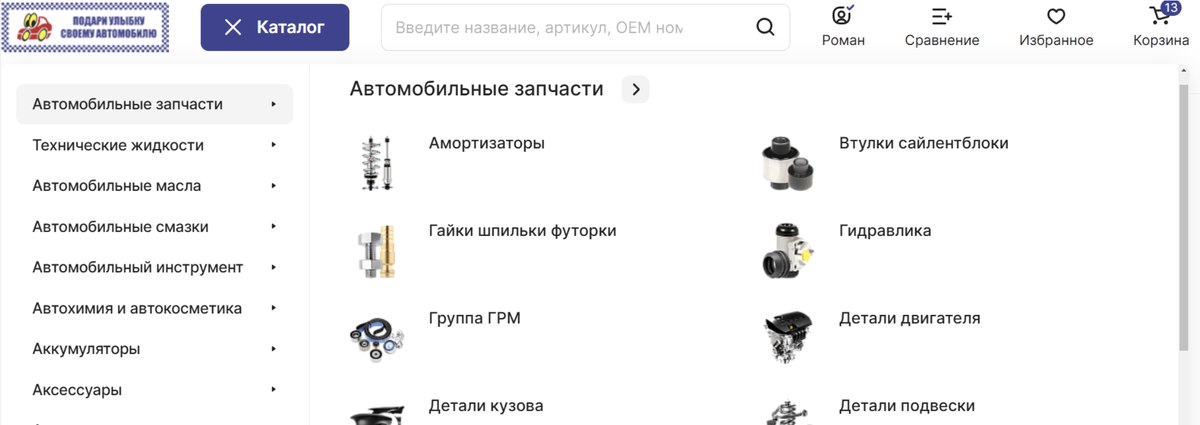Select the Амортизаторы product image
The width and height of the screenshot is (1200, 425).
click(376, 163)
